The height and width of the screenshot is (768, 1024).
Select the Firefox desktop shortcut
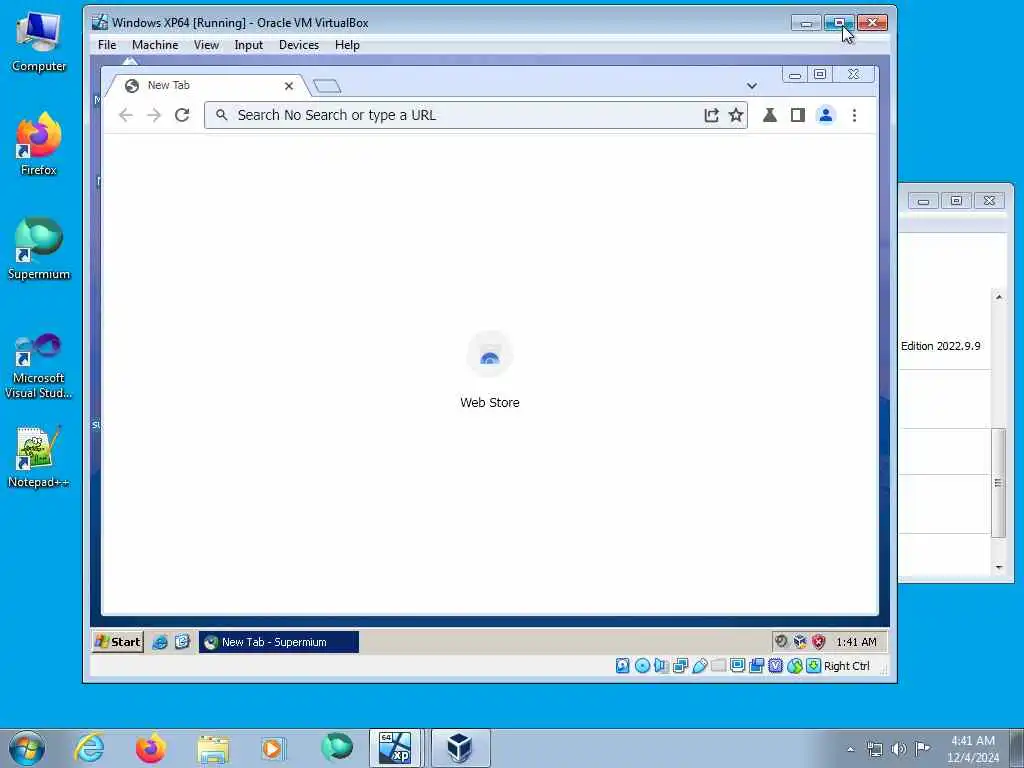tap(39, 145)
